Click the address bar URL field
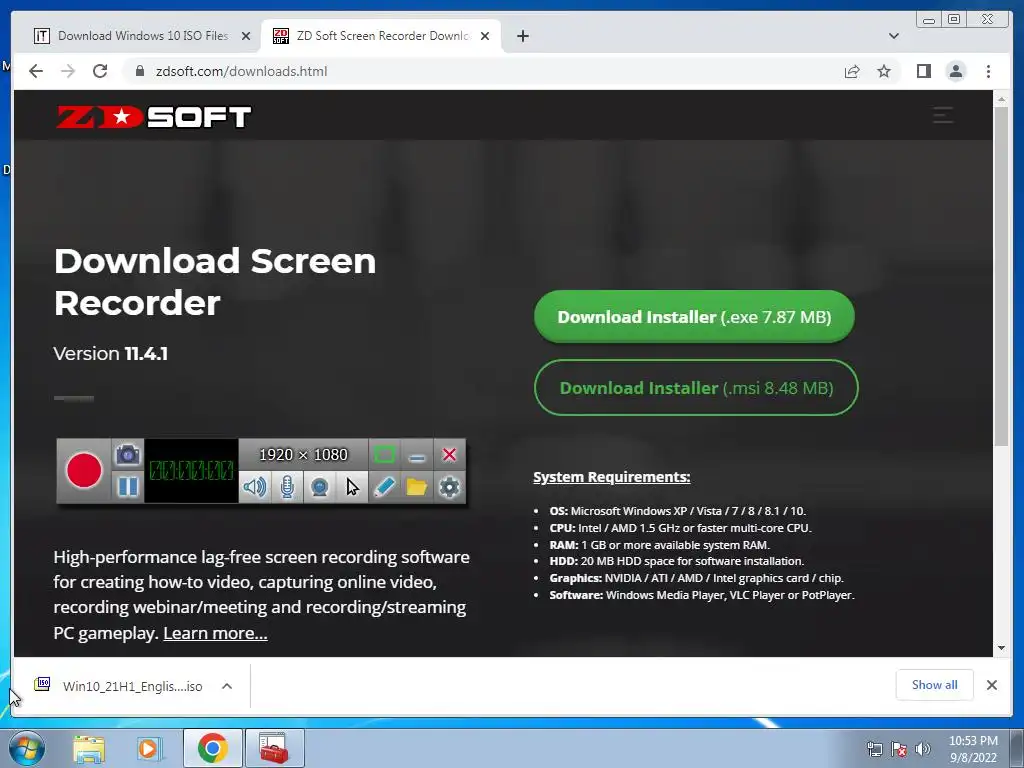The image size is (1024, 768). click(x=483, y=71)
